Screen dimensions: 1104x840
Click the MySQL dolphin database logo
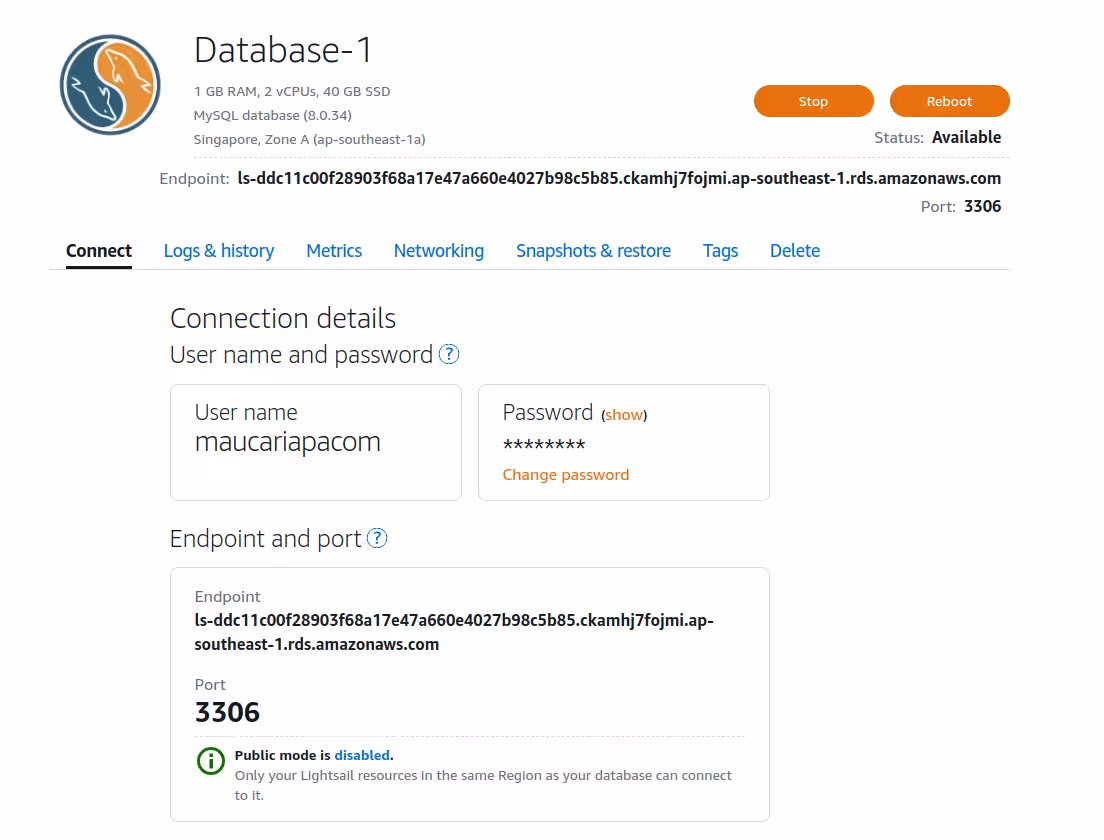(110, 85)
